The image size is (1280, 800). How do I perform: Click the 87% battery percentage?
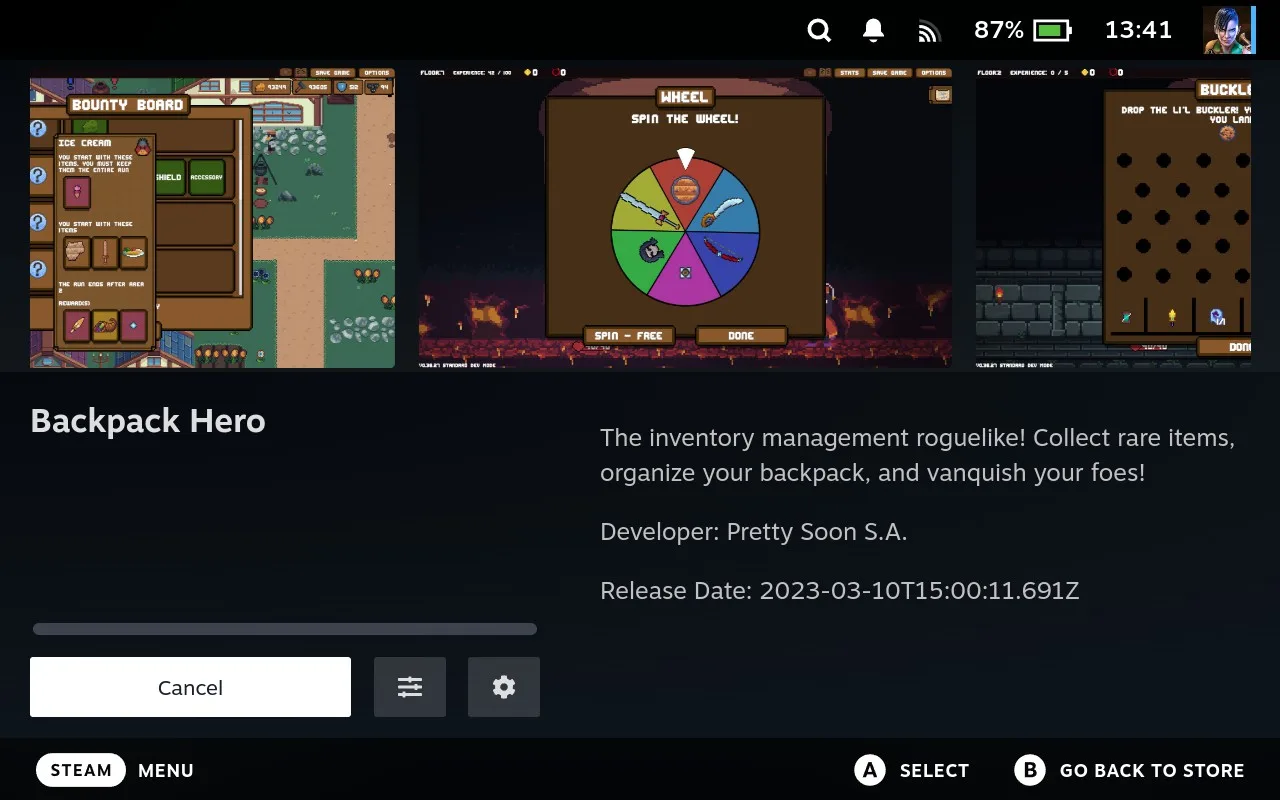point(999,30)
